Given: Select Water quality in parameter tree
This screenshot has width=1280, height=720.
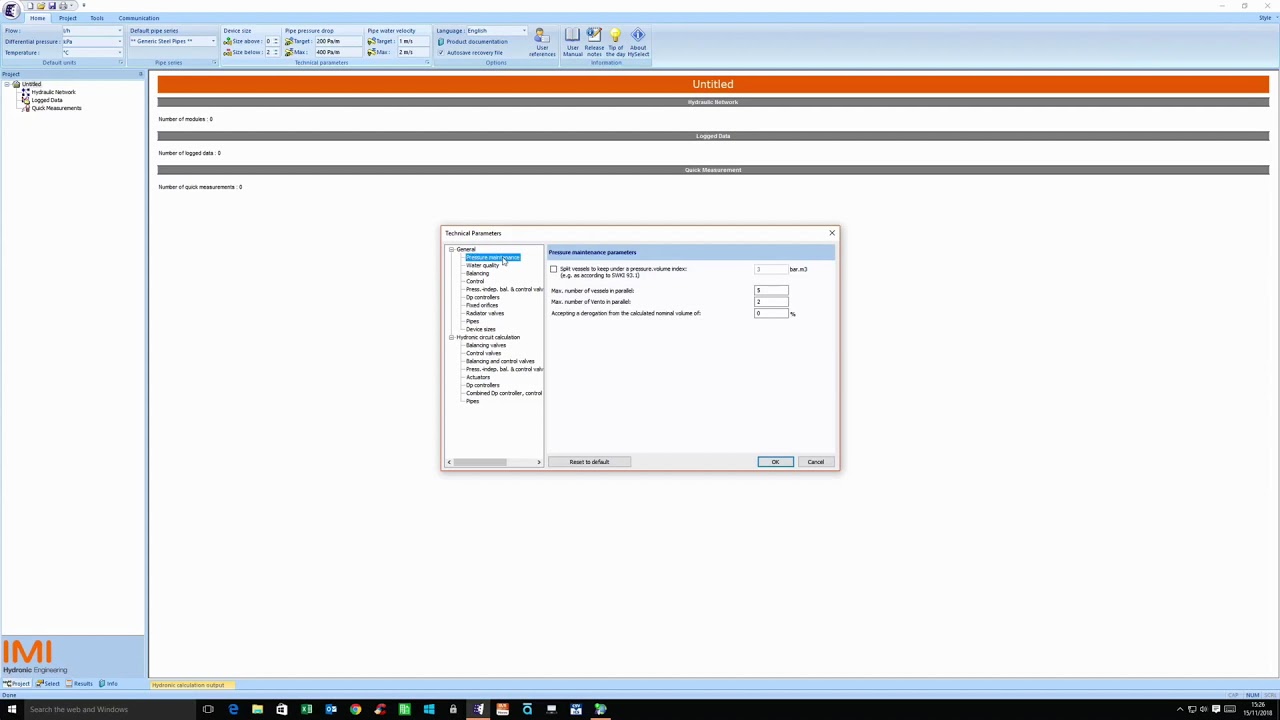Looking at the screenshot, I should [x=482, y=265].
